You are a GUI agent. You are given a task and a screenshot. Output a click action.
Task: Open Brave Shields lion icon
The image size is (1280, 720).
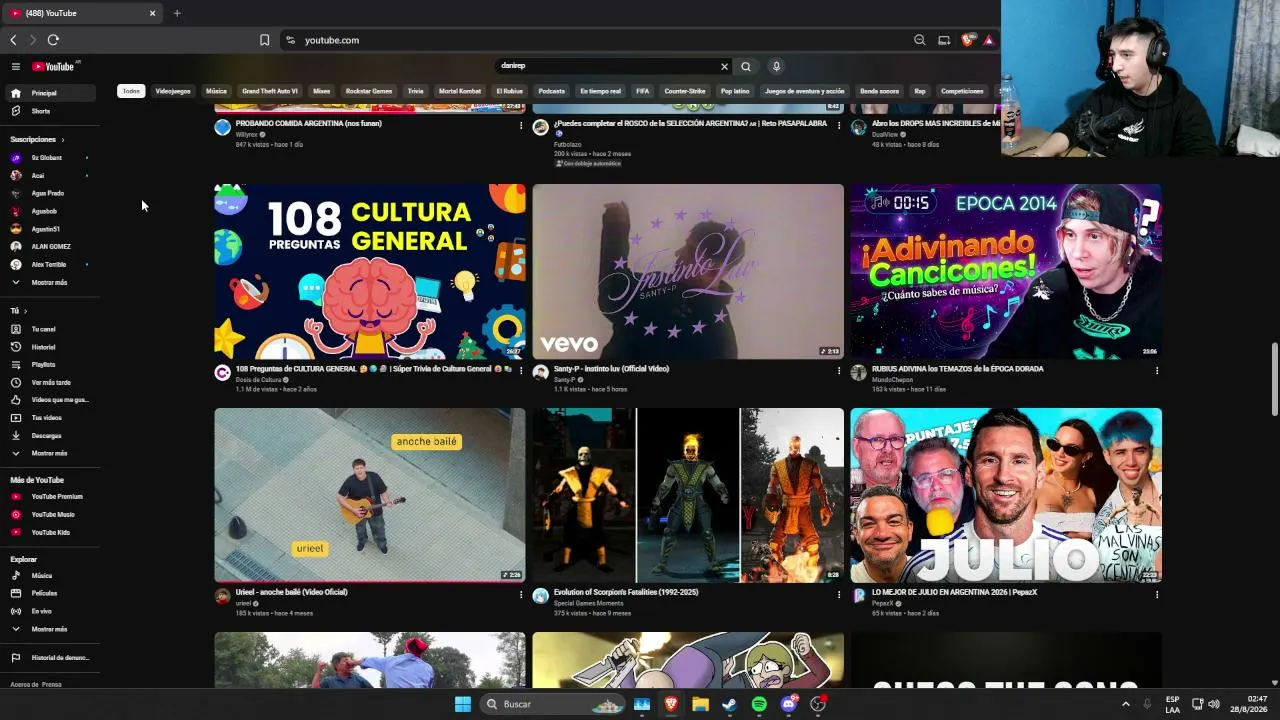pos(967,40)
